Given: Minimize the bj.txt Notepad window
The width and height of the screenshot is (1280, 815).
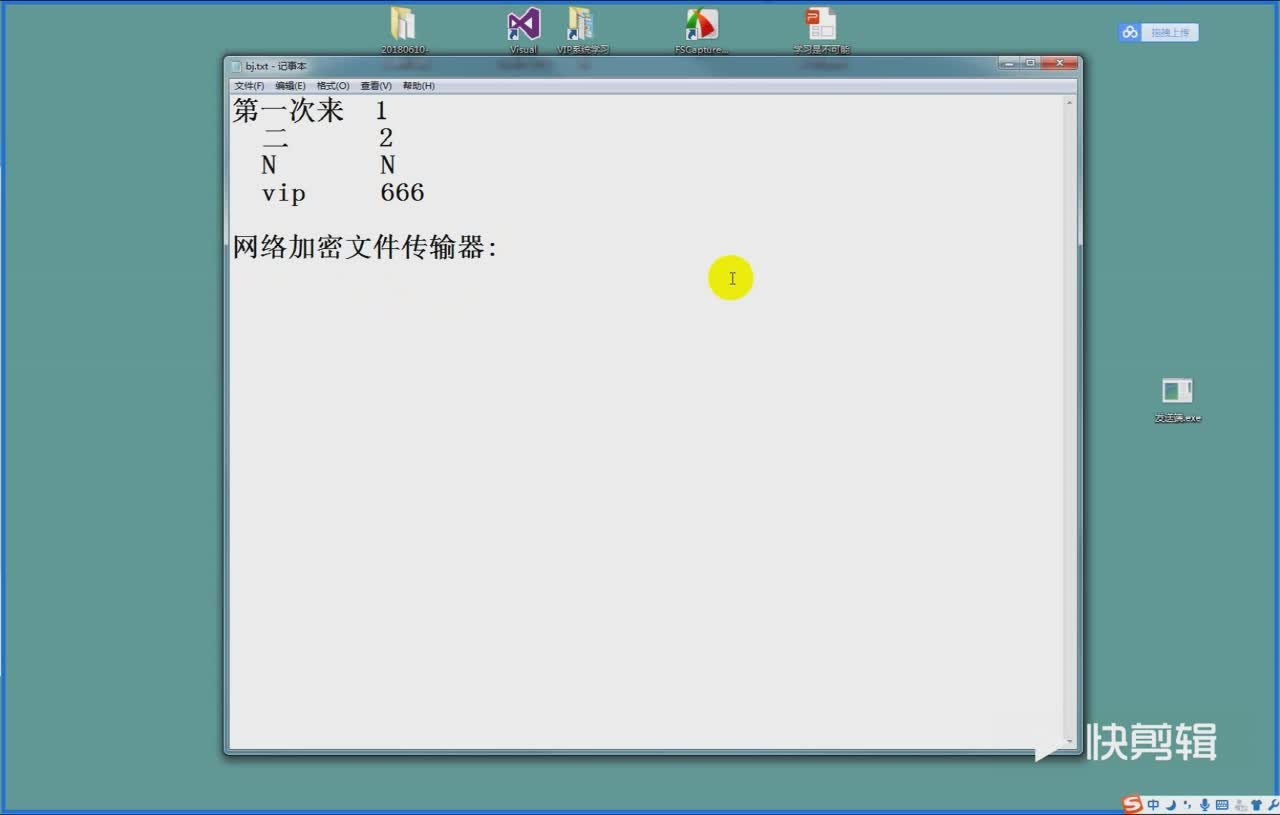Looking at the screenshot, I should coord(1009,63).
